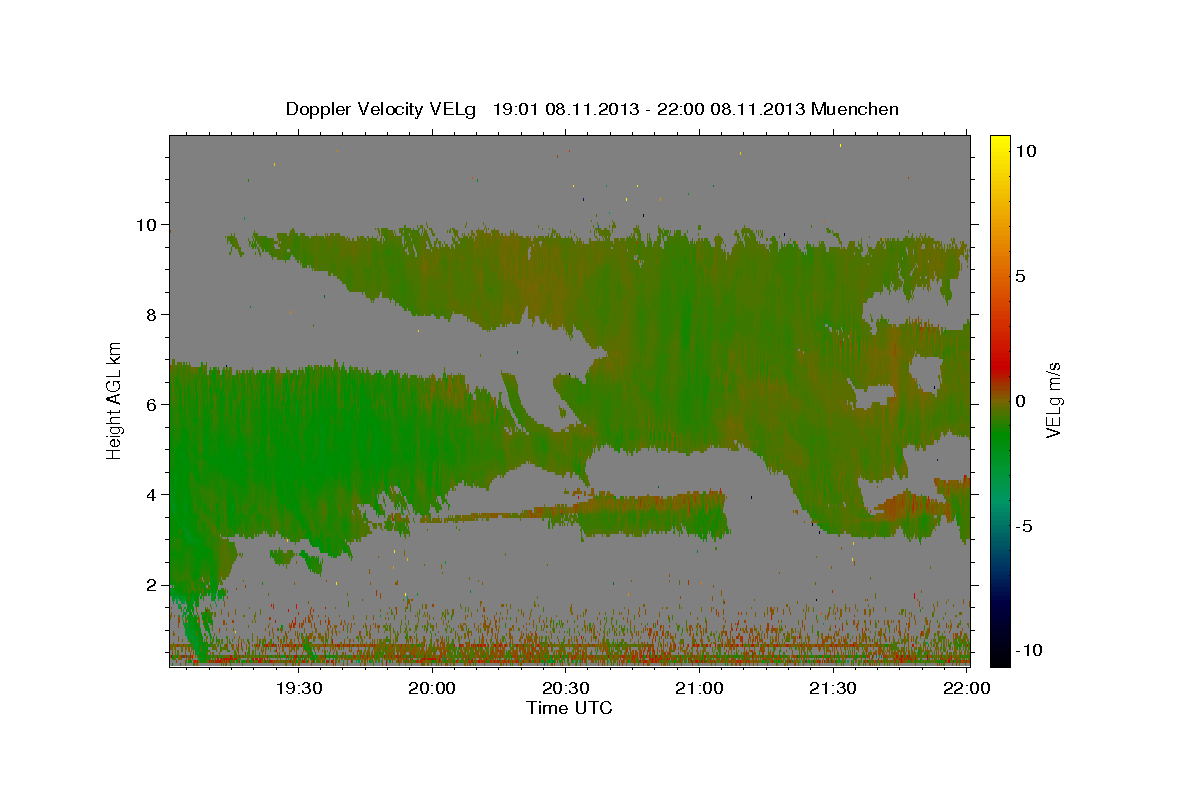Click the '19:30' time tick label
This screenshot has height=800, width=1200.
click(299, 688)
